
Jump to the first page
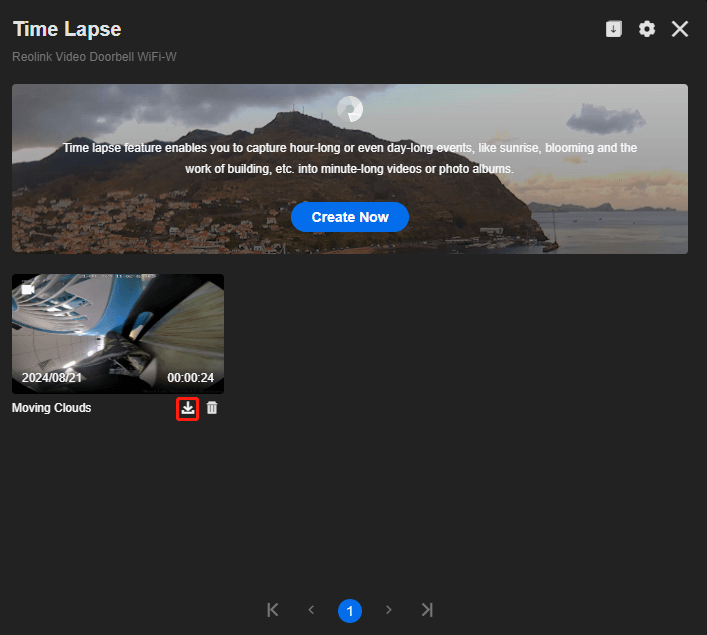[x=273, y=610]
